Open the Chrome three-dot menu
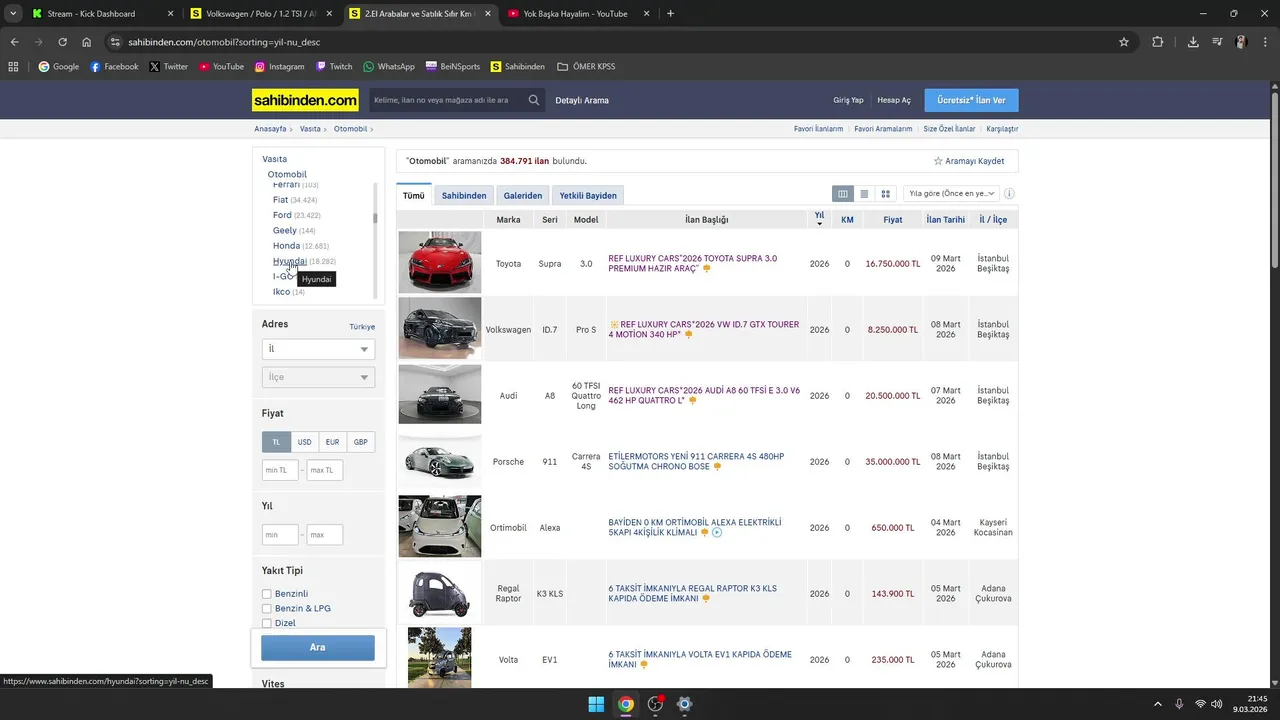Screen dimensions: 1280x720 1264,42
